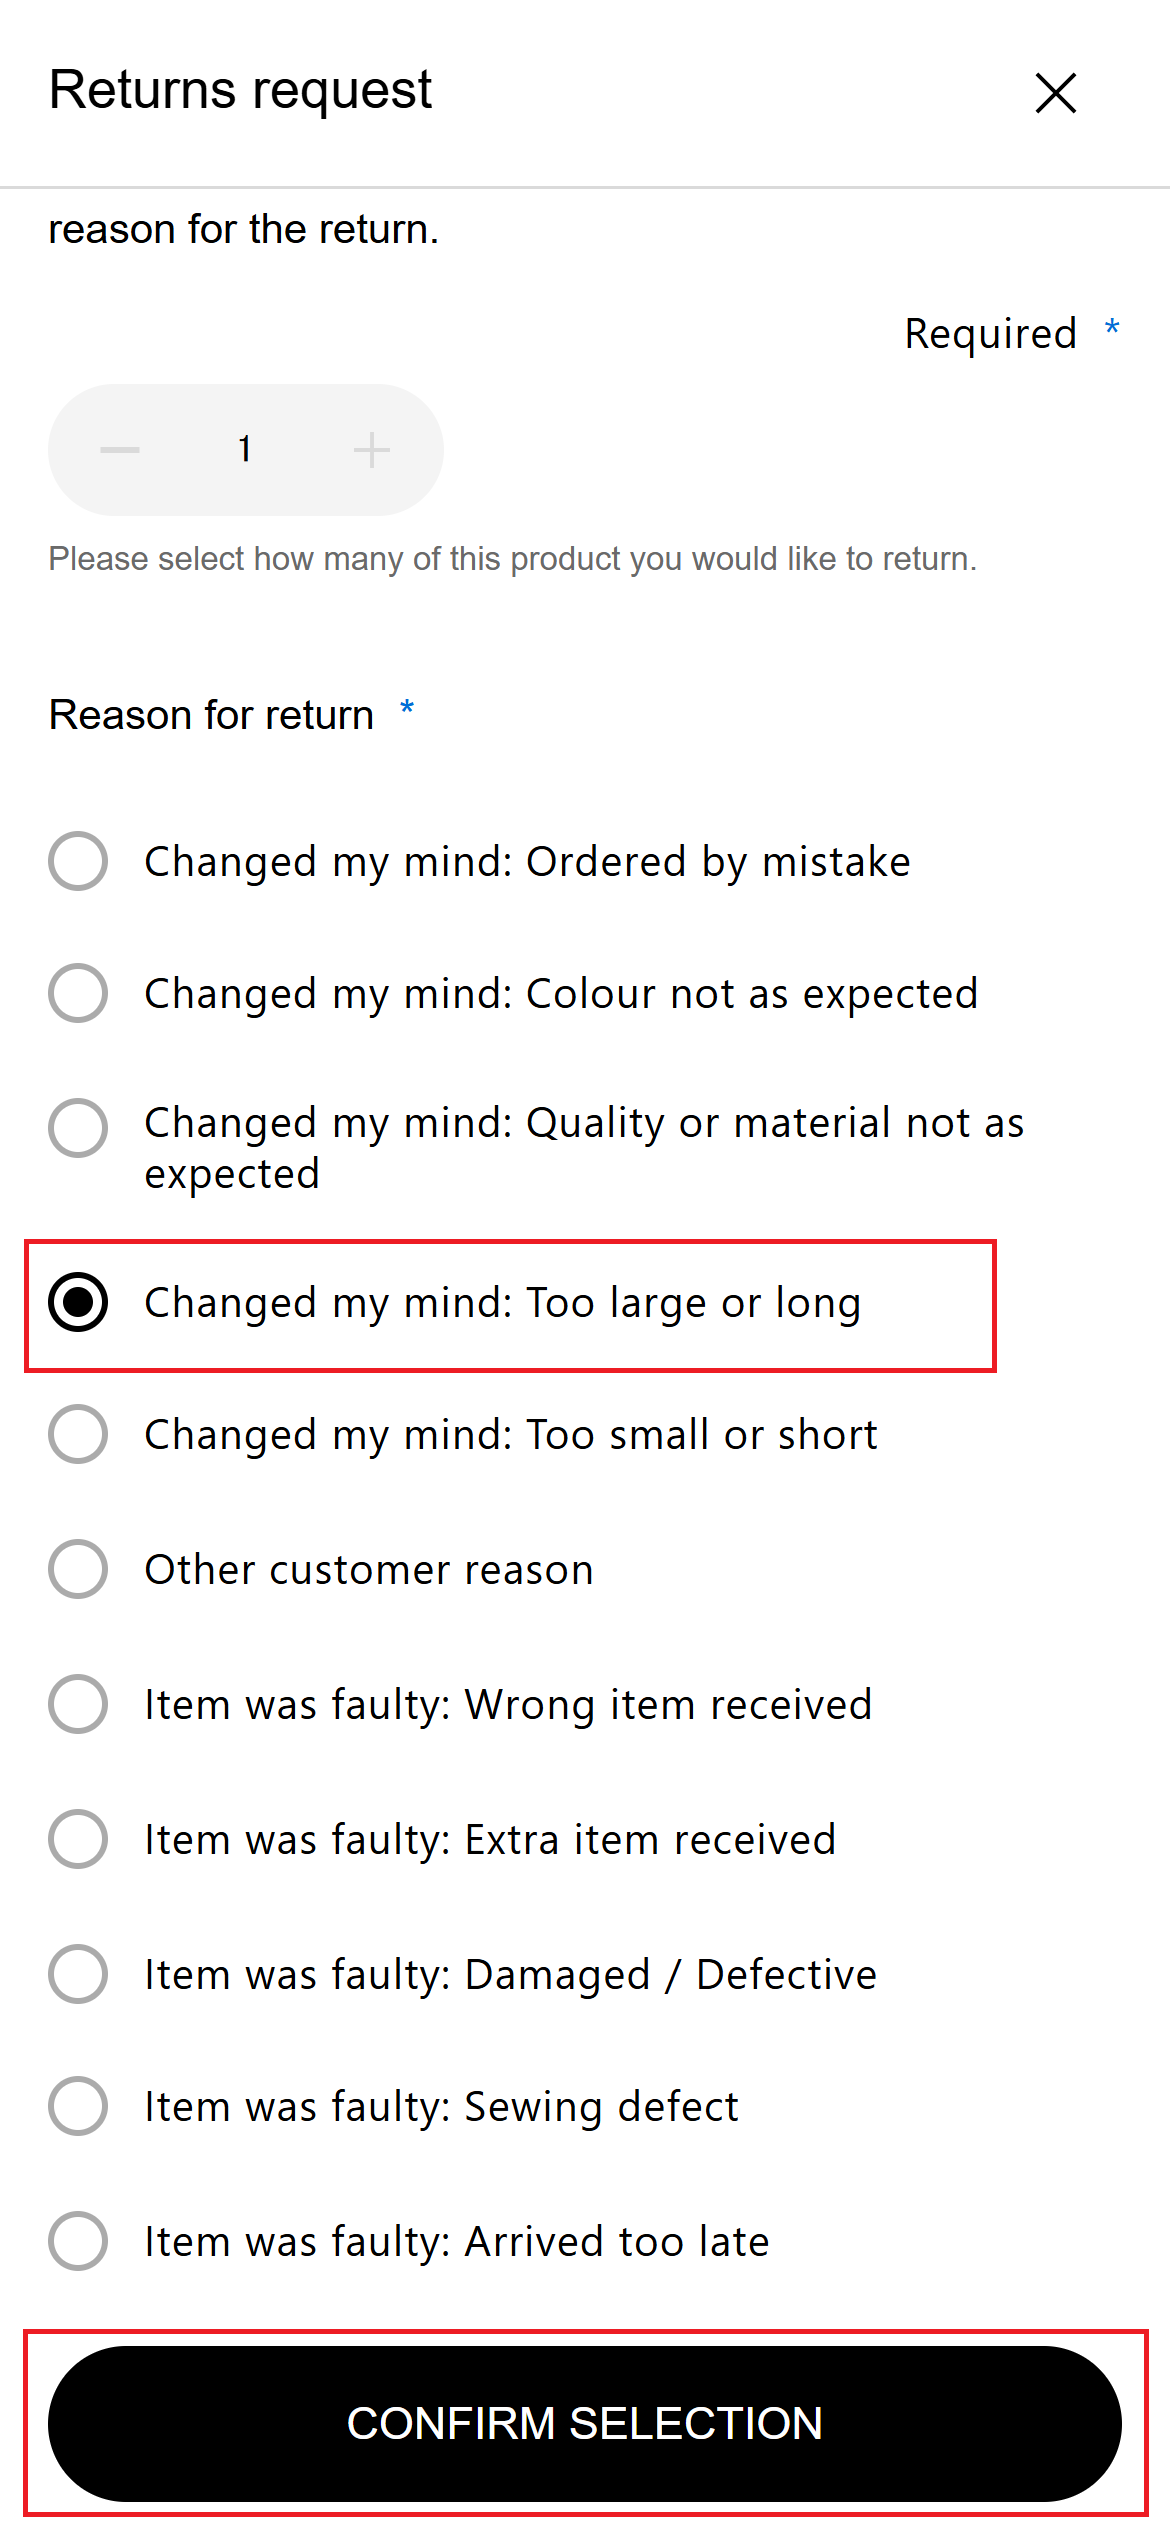Image resolution: width=1170 pixels, height=2531 pixels.
Task: Click the 'Returns request' title text
Action: 240,90
